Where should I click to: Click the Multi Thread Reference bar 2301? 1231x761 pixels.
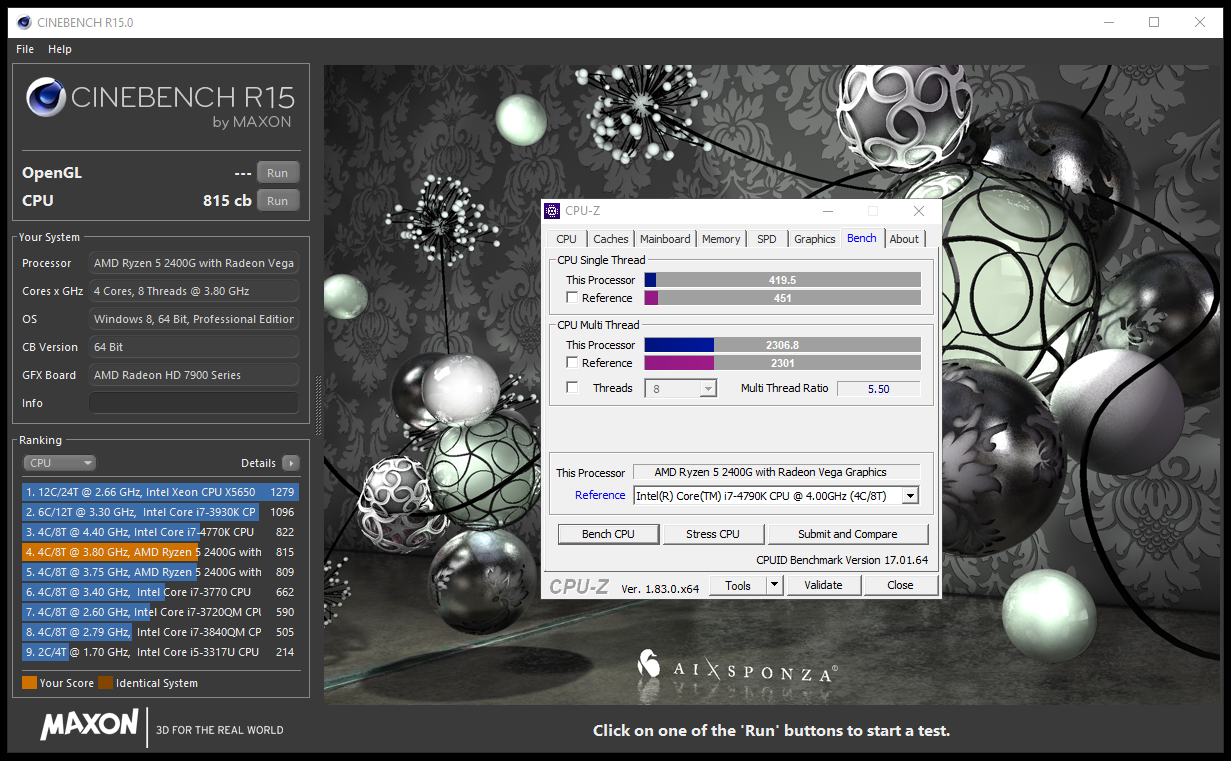coord(782,362)
